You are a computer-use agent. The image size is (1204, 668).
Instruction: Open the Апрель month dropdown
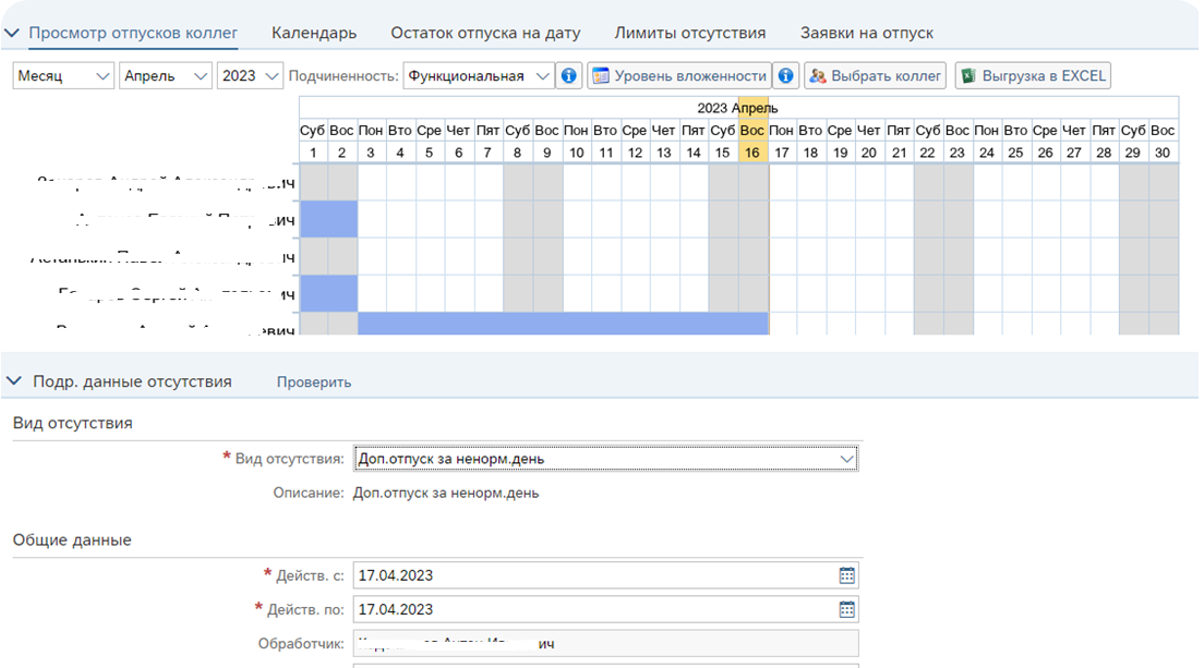[x=166, y=76]
